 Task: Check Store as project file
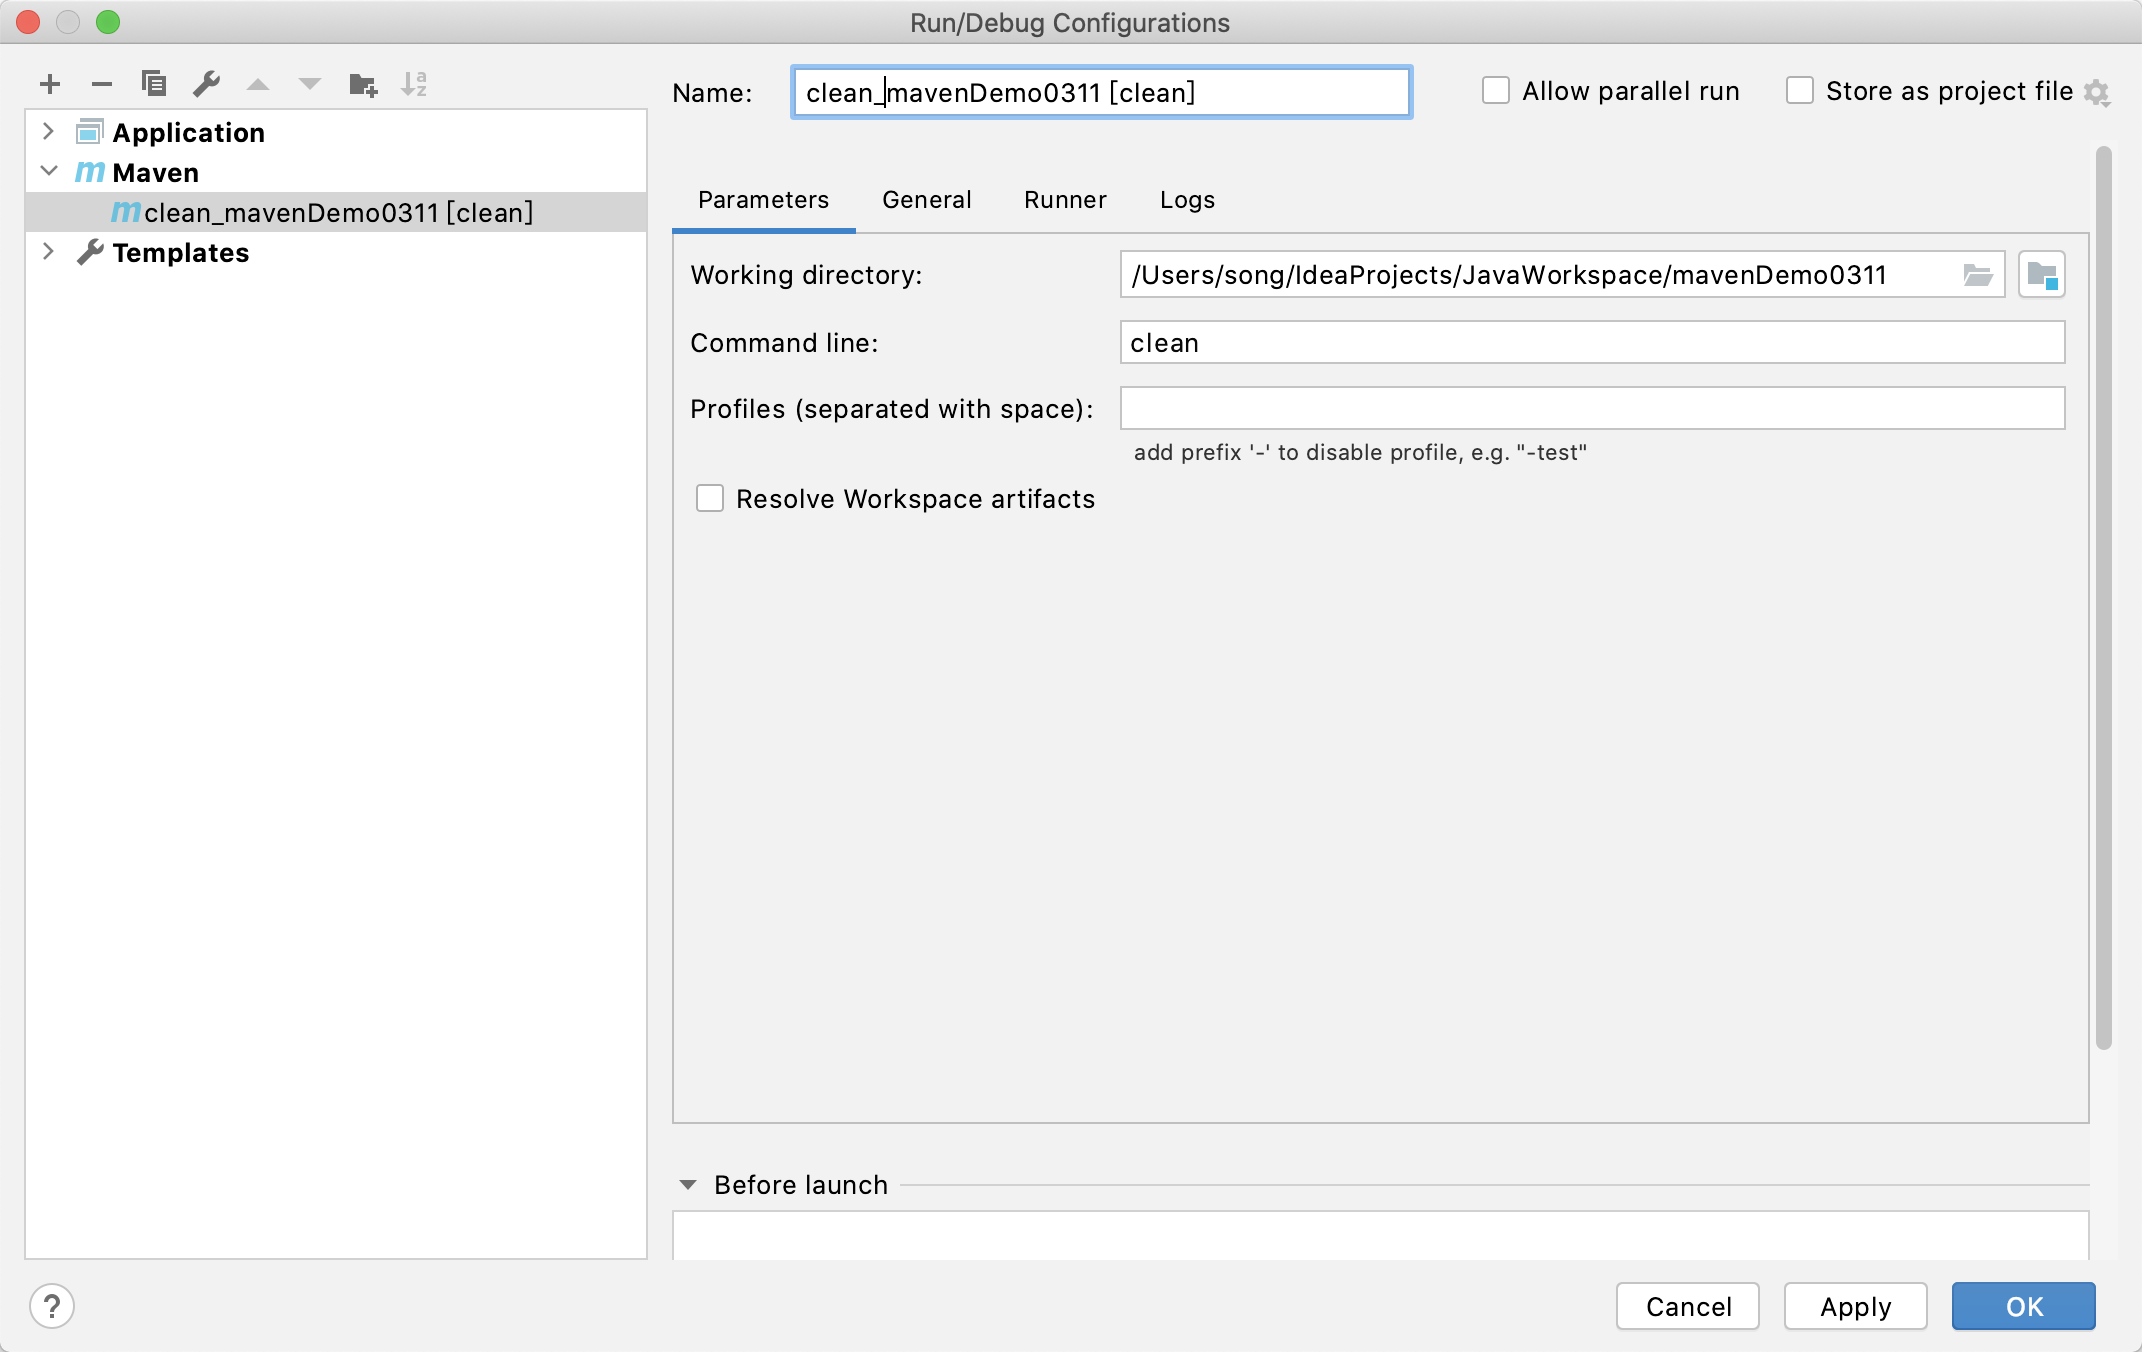pyautogui.click(x=1800, y=91)
